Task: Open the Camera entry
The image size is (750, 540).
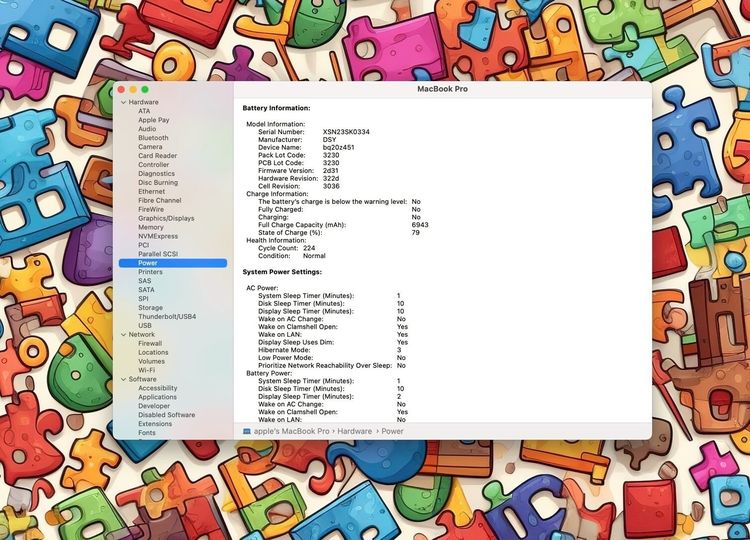Action: point(150,147)
